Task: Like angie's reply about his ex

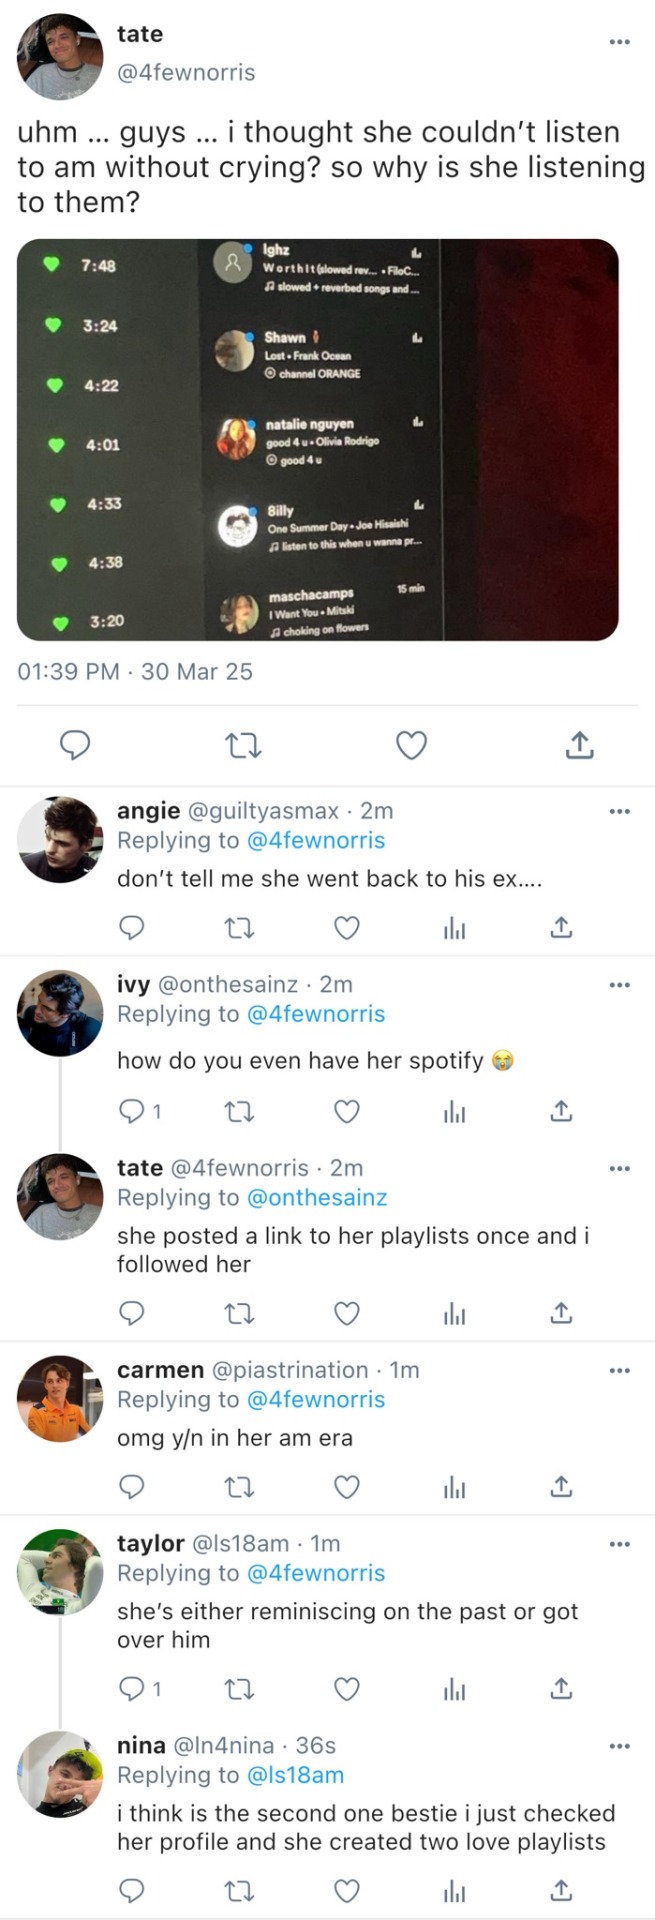Action: (x=346, y=929)
